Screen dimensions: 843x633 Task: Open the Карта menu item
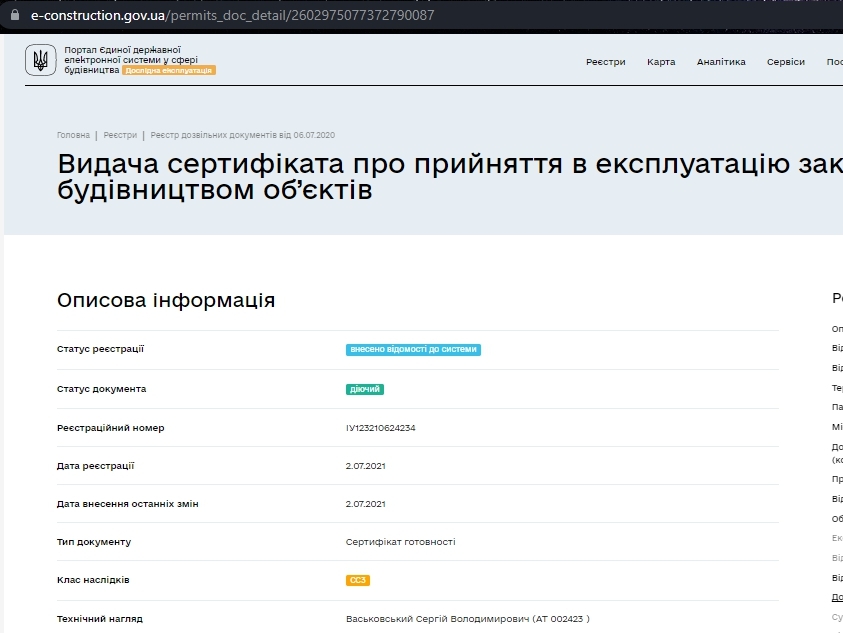(661, 62)
